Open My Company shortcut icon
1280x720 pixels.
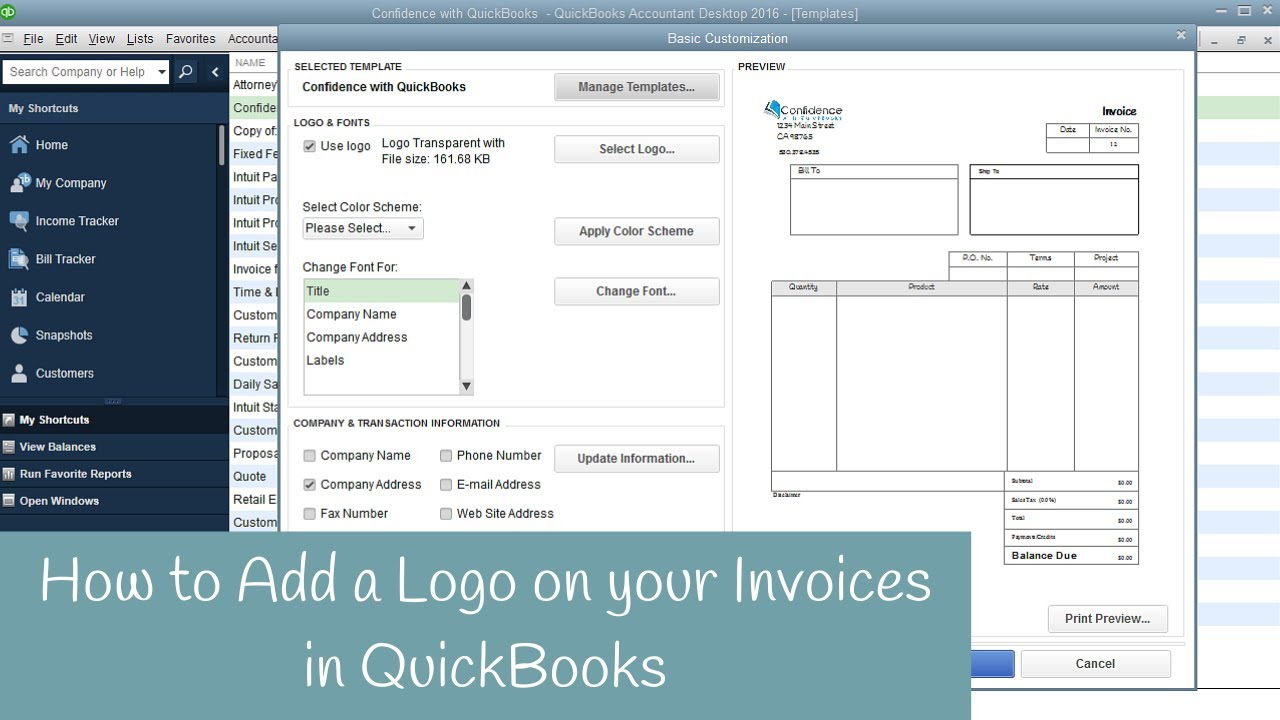19,183
